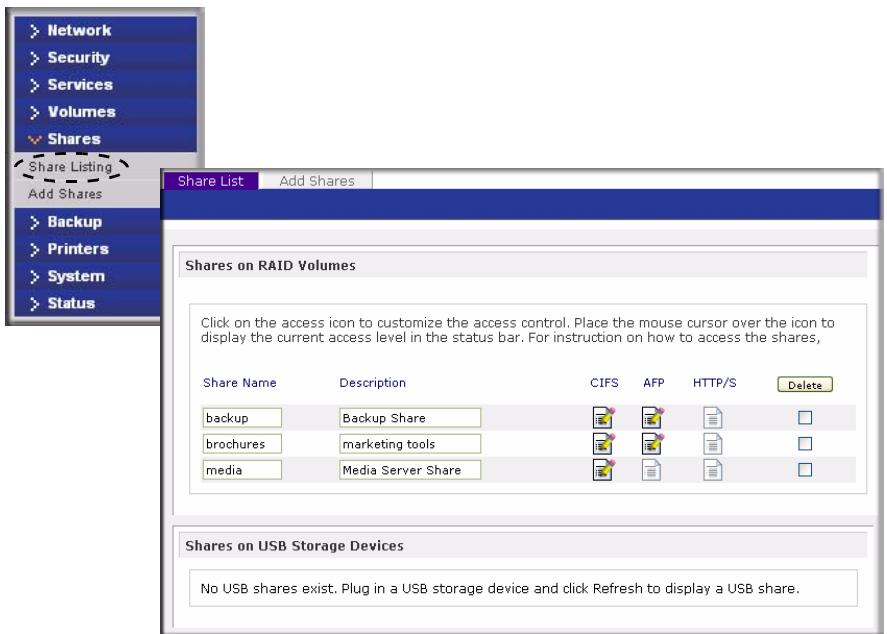Viewport: 887px width, 634px height.
Task: Click the Share Name column header
Action: (x=240, y=383)
